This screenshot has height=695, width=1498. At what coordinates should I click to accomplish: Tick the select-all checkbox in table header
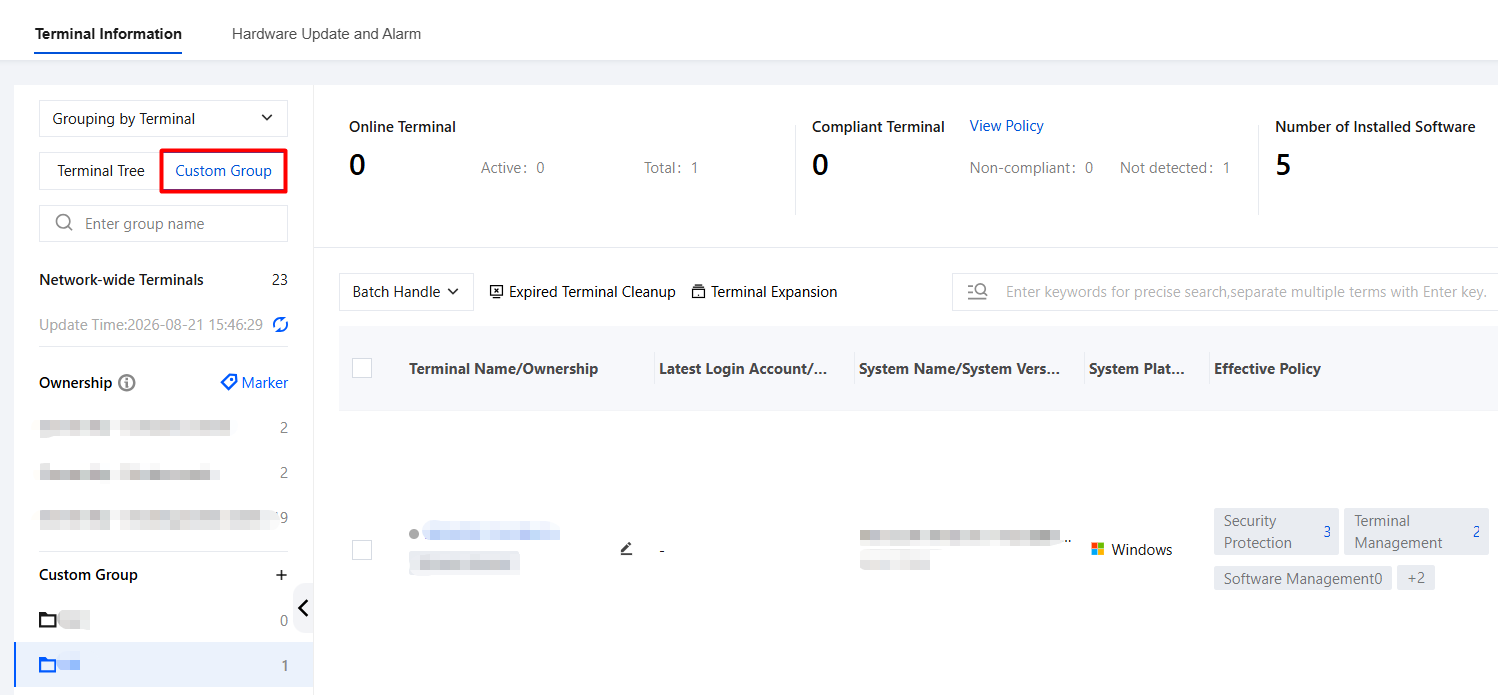tap(362, 368)
